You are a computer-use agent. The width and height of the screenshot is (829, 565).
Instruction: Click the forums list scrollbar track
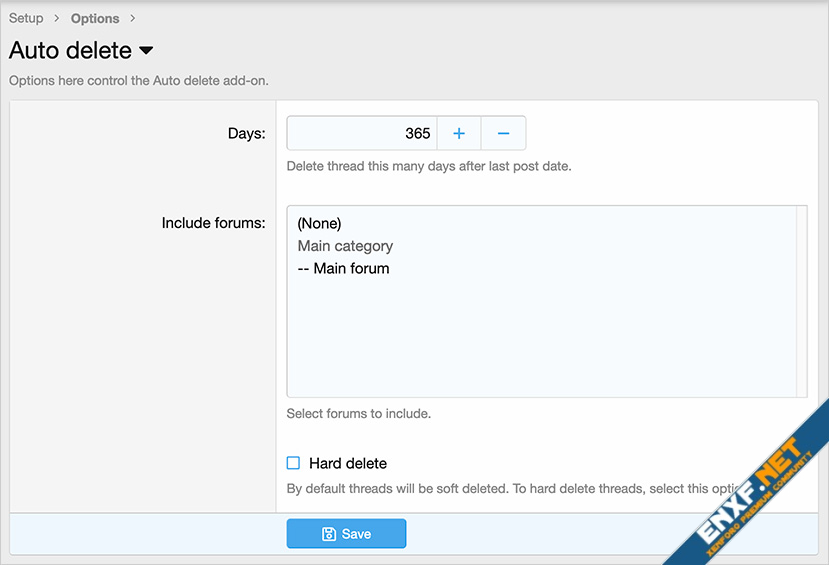pos(802,302)
